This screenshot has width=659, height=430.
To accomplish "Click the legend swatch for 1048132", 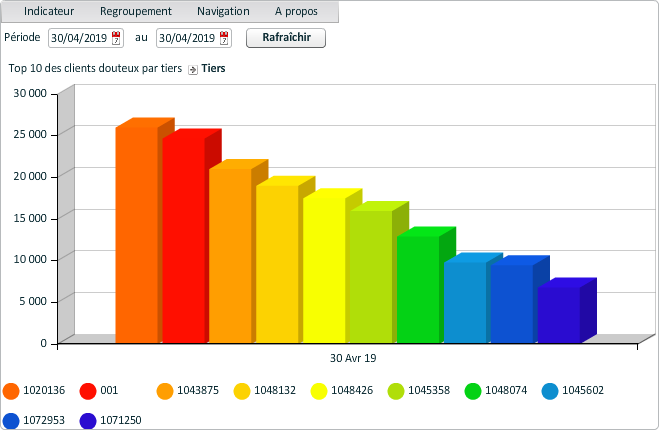I will [x=242, y=391].
